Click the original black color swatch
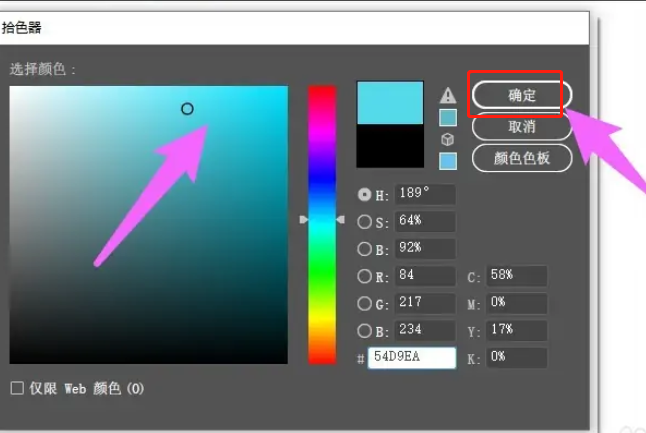The height and width of the screenshot is (433, 646). click(x=393, y=147)
